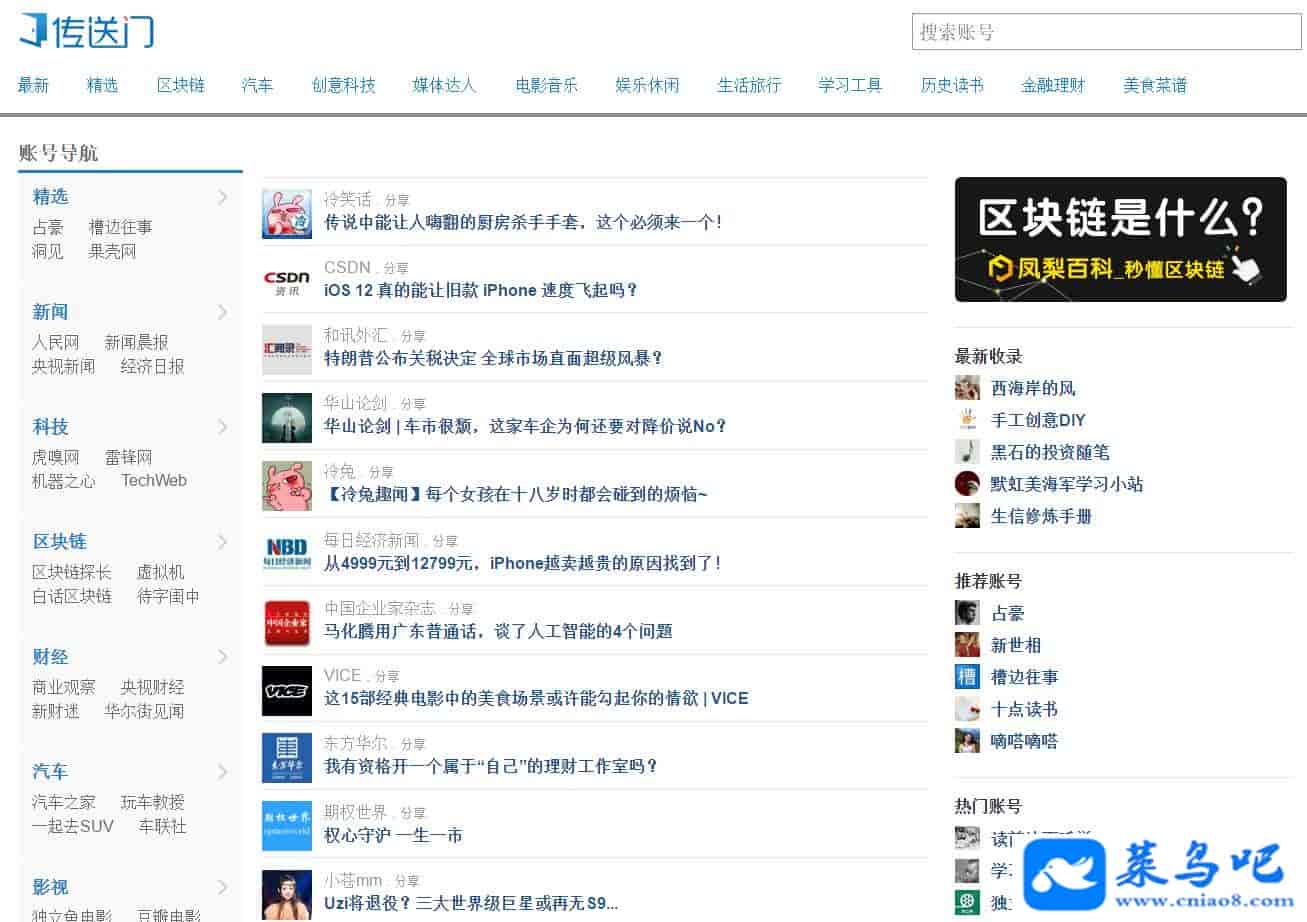This screenshot has height=922, width=1307.
Task: Open 果壳网 under the 精选 section
Action: [x=112, y=251]
